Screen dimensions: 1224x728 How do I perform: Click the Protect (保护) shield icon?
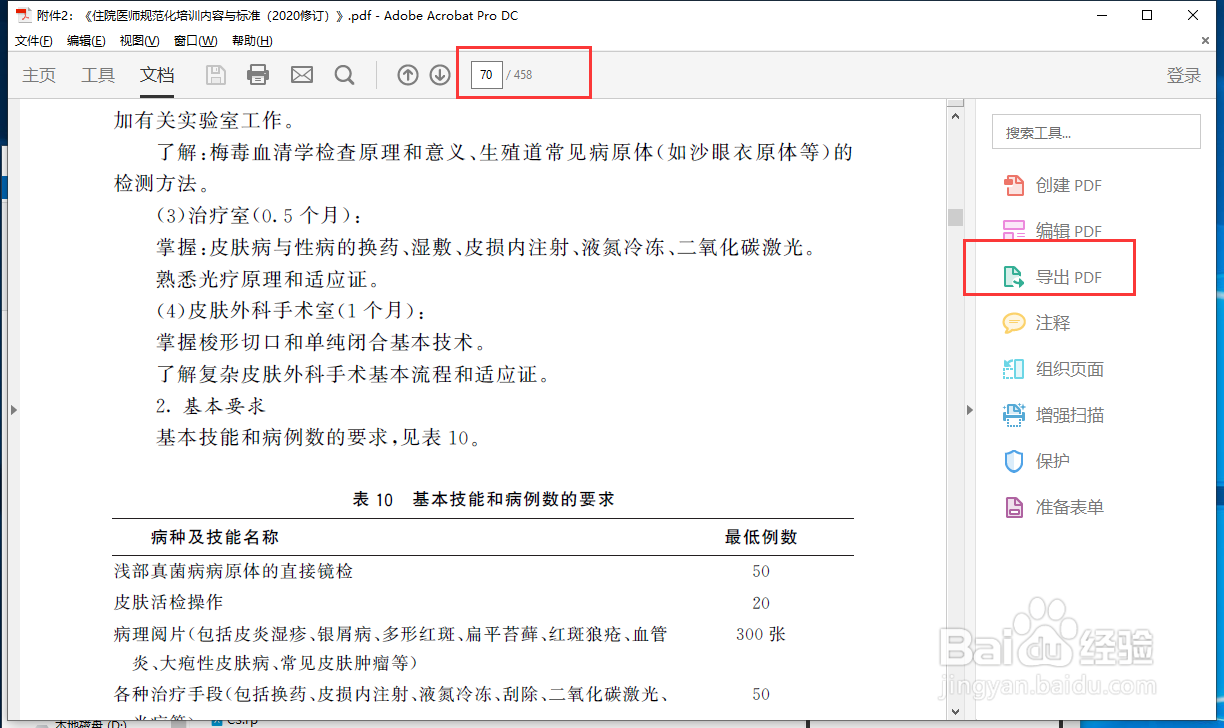click(1014, 461)
